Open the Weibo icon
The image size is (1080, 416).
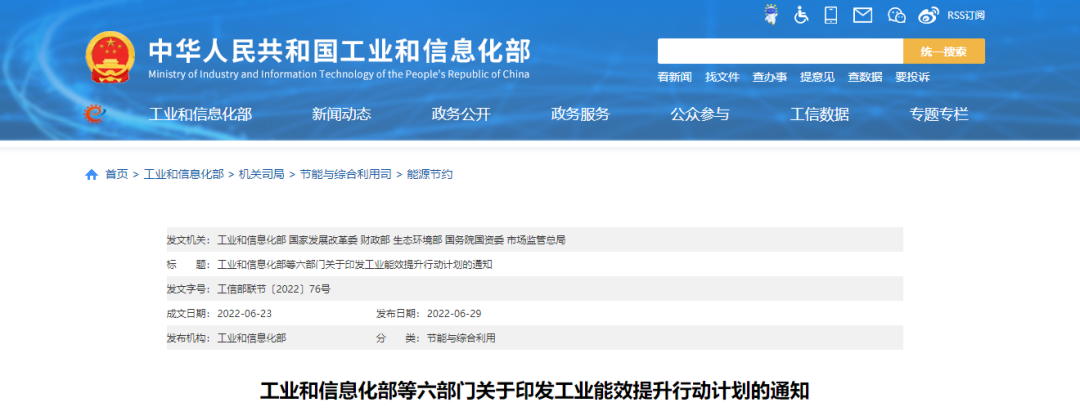point(928,14)
